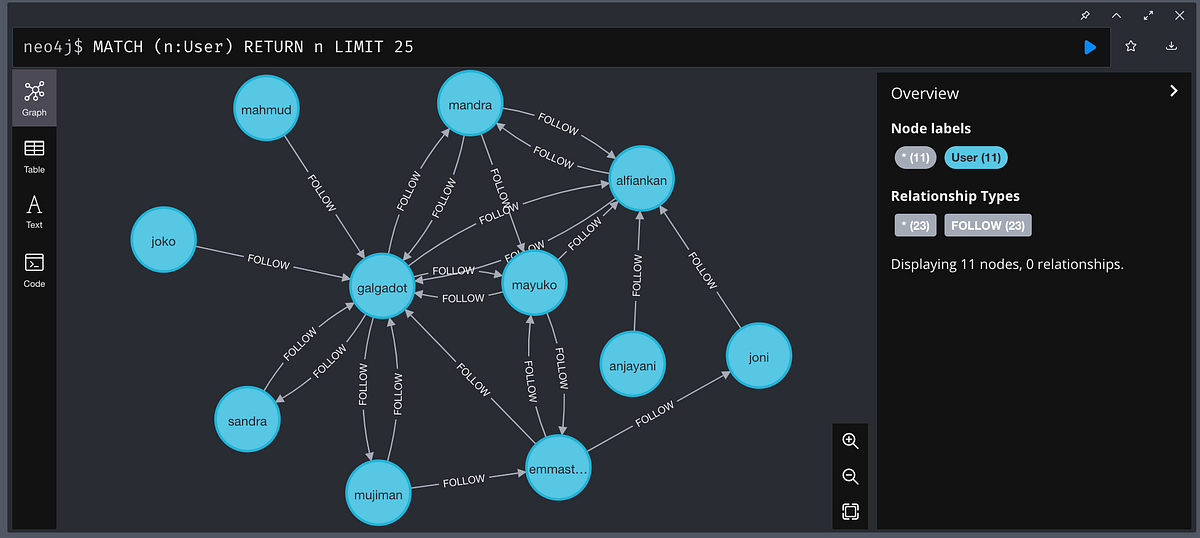The width and height of the screenshot is (1200, 538).
Task: Select the mandra node
Action: pyautogui.click(x=470, y=102)
